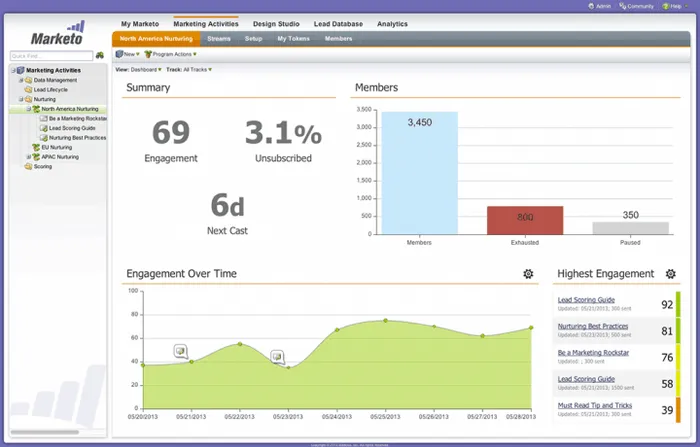Click the annotation marker on 05/23/2013
Image resolution: width=700 pixels, height=447 pixels.
[x=277, y=357]
